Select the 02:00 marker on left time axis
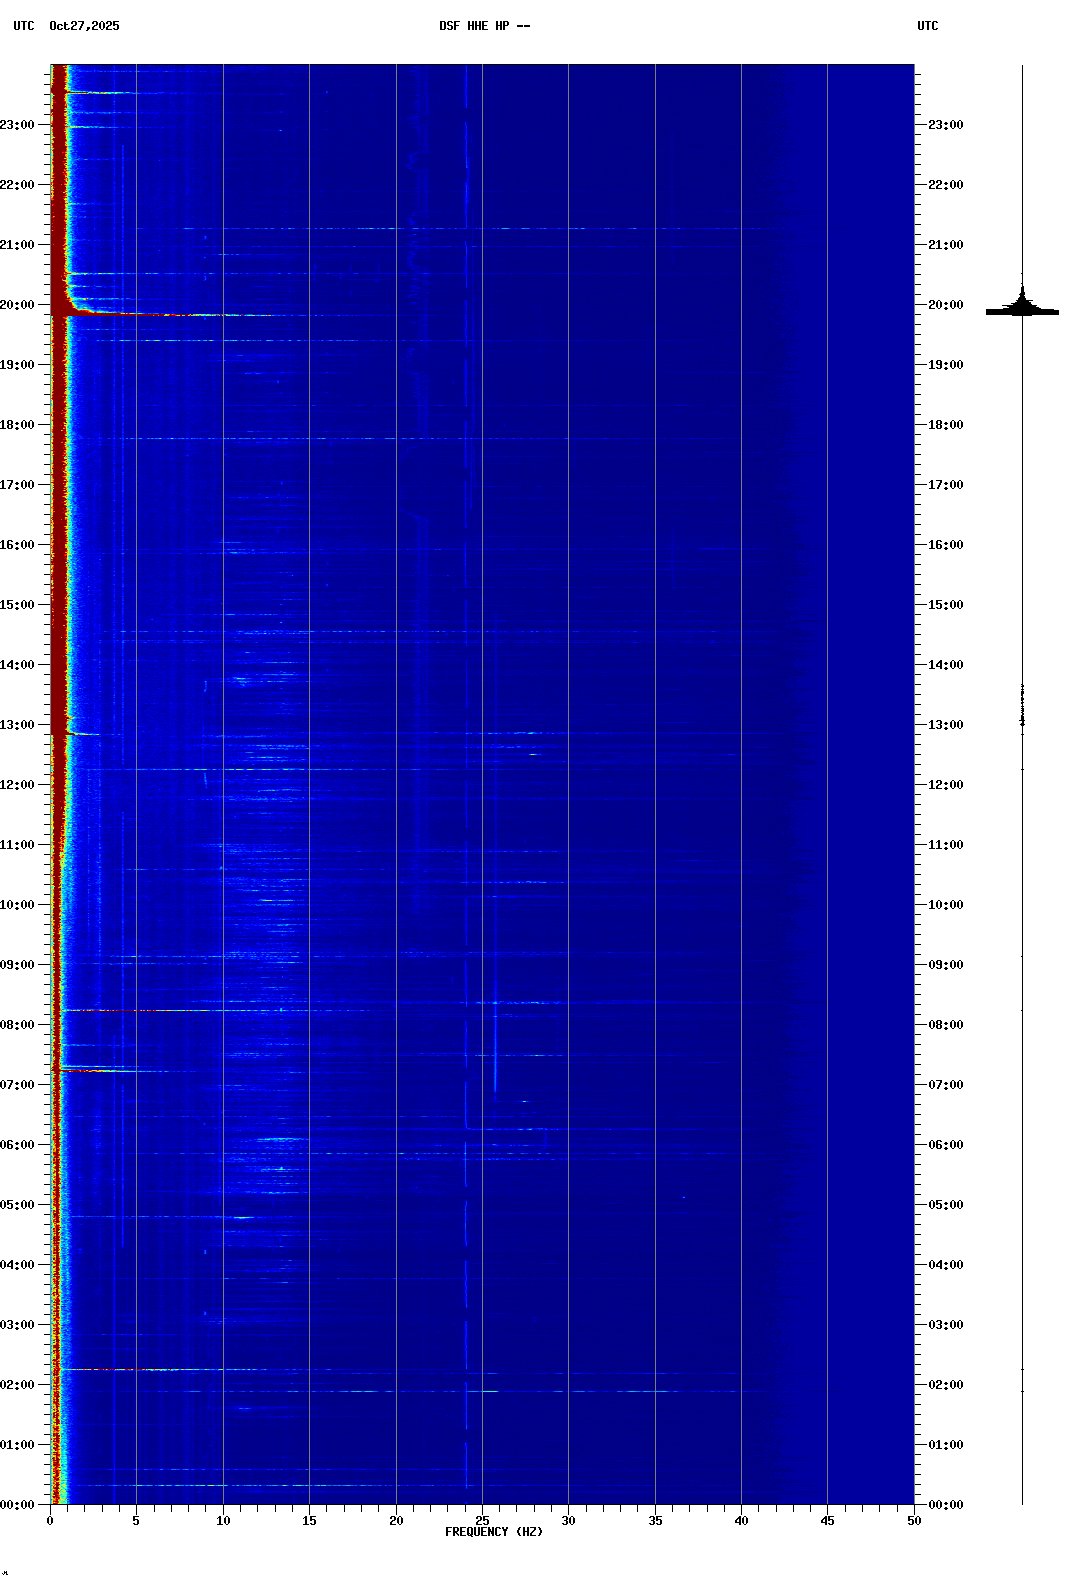Image resolution: width=1066 pixels, height=1584 pixels. click(18, 1385)
